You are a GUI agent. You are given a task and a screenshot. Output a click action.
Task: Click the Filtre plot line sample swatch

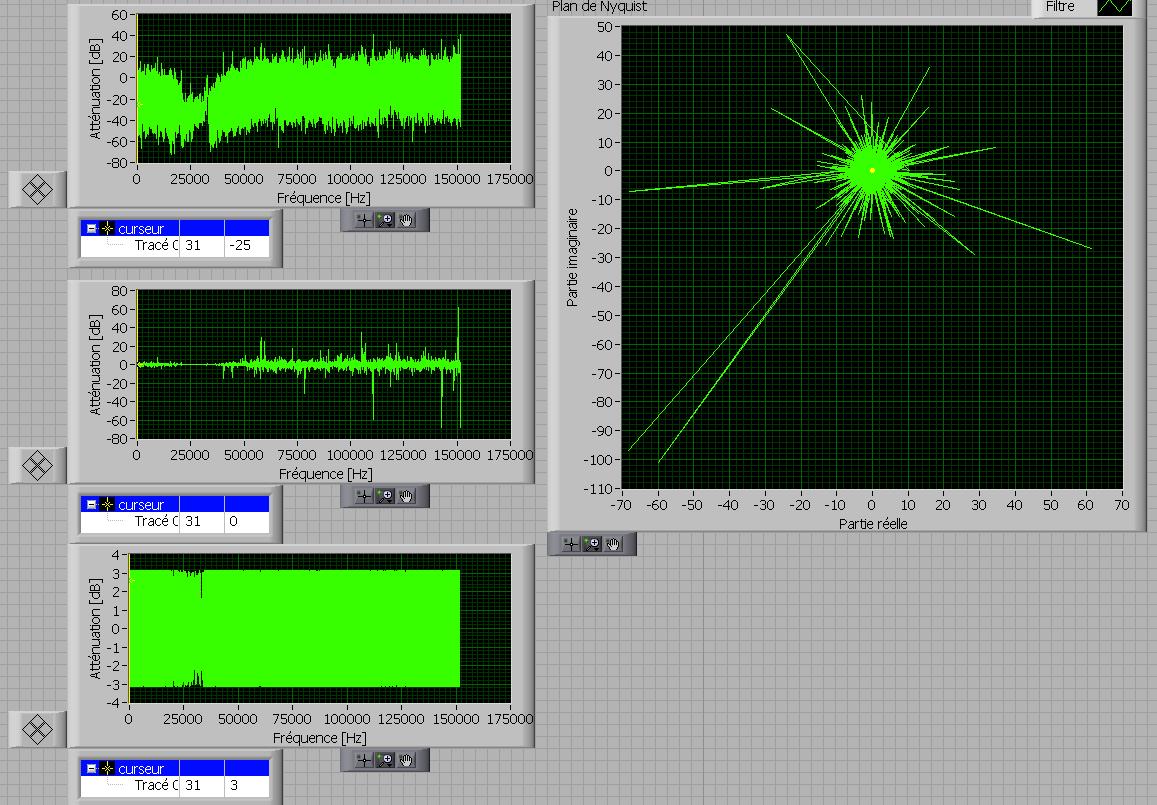pyautogui.click(x=1114, y=7)
